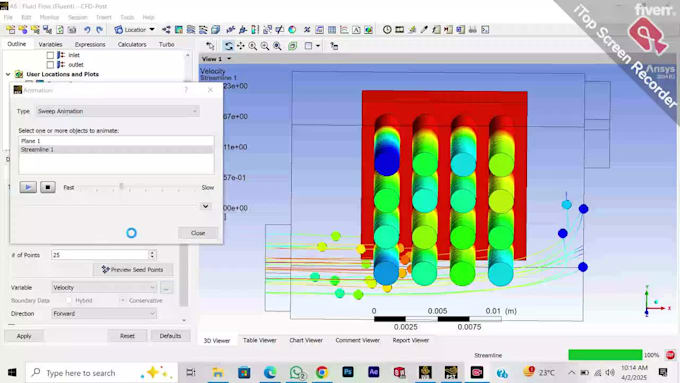
Task: Open the Report Viewer tab
Action: point(411,340)
